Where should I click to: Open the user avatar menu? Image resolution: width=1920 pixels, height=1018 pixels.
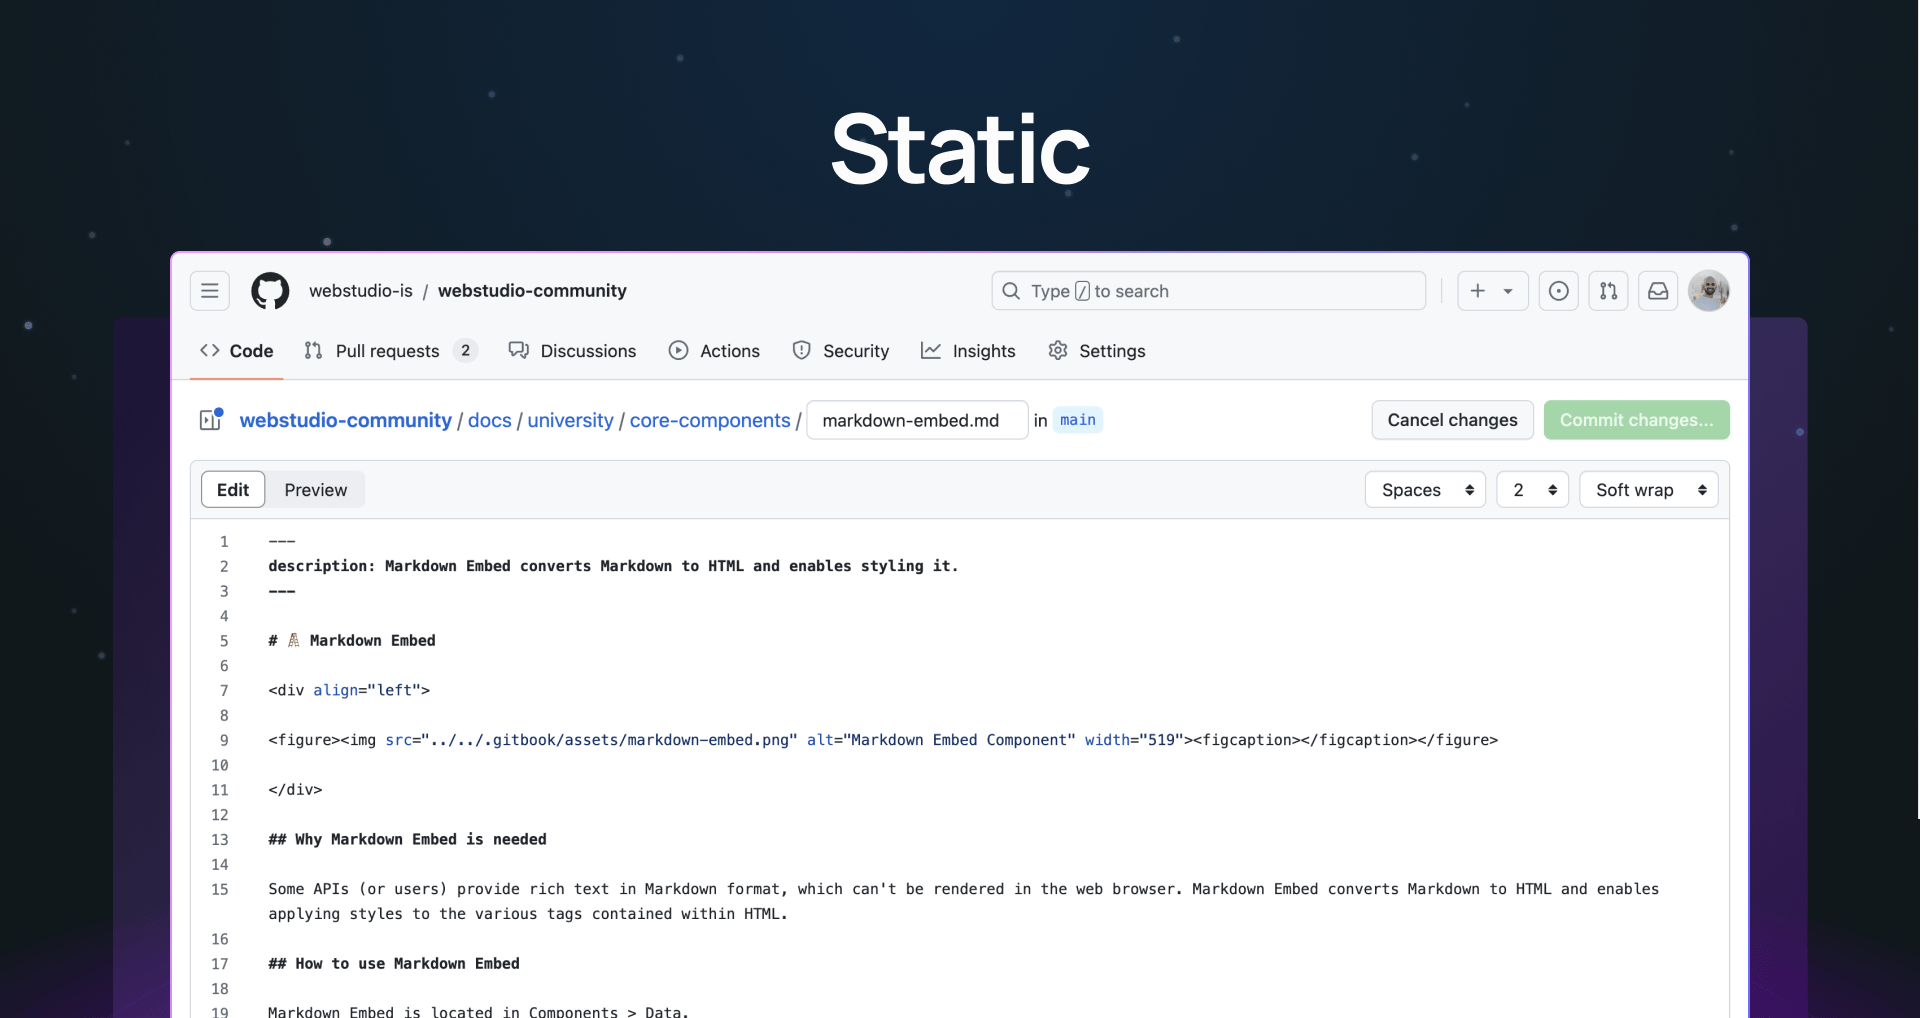(x=1709, y=291)
